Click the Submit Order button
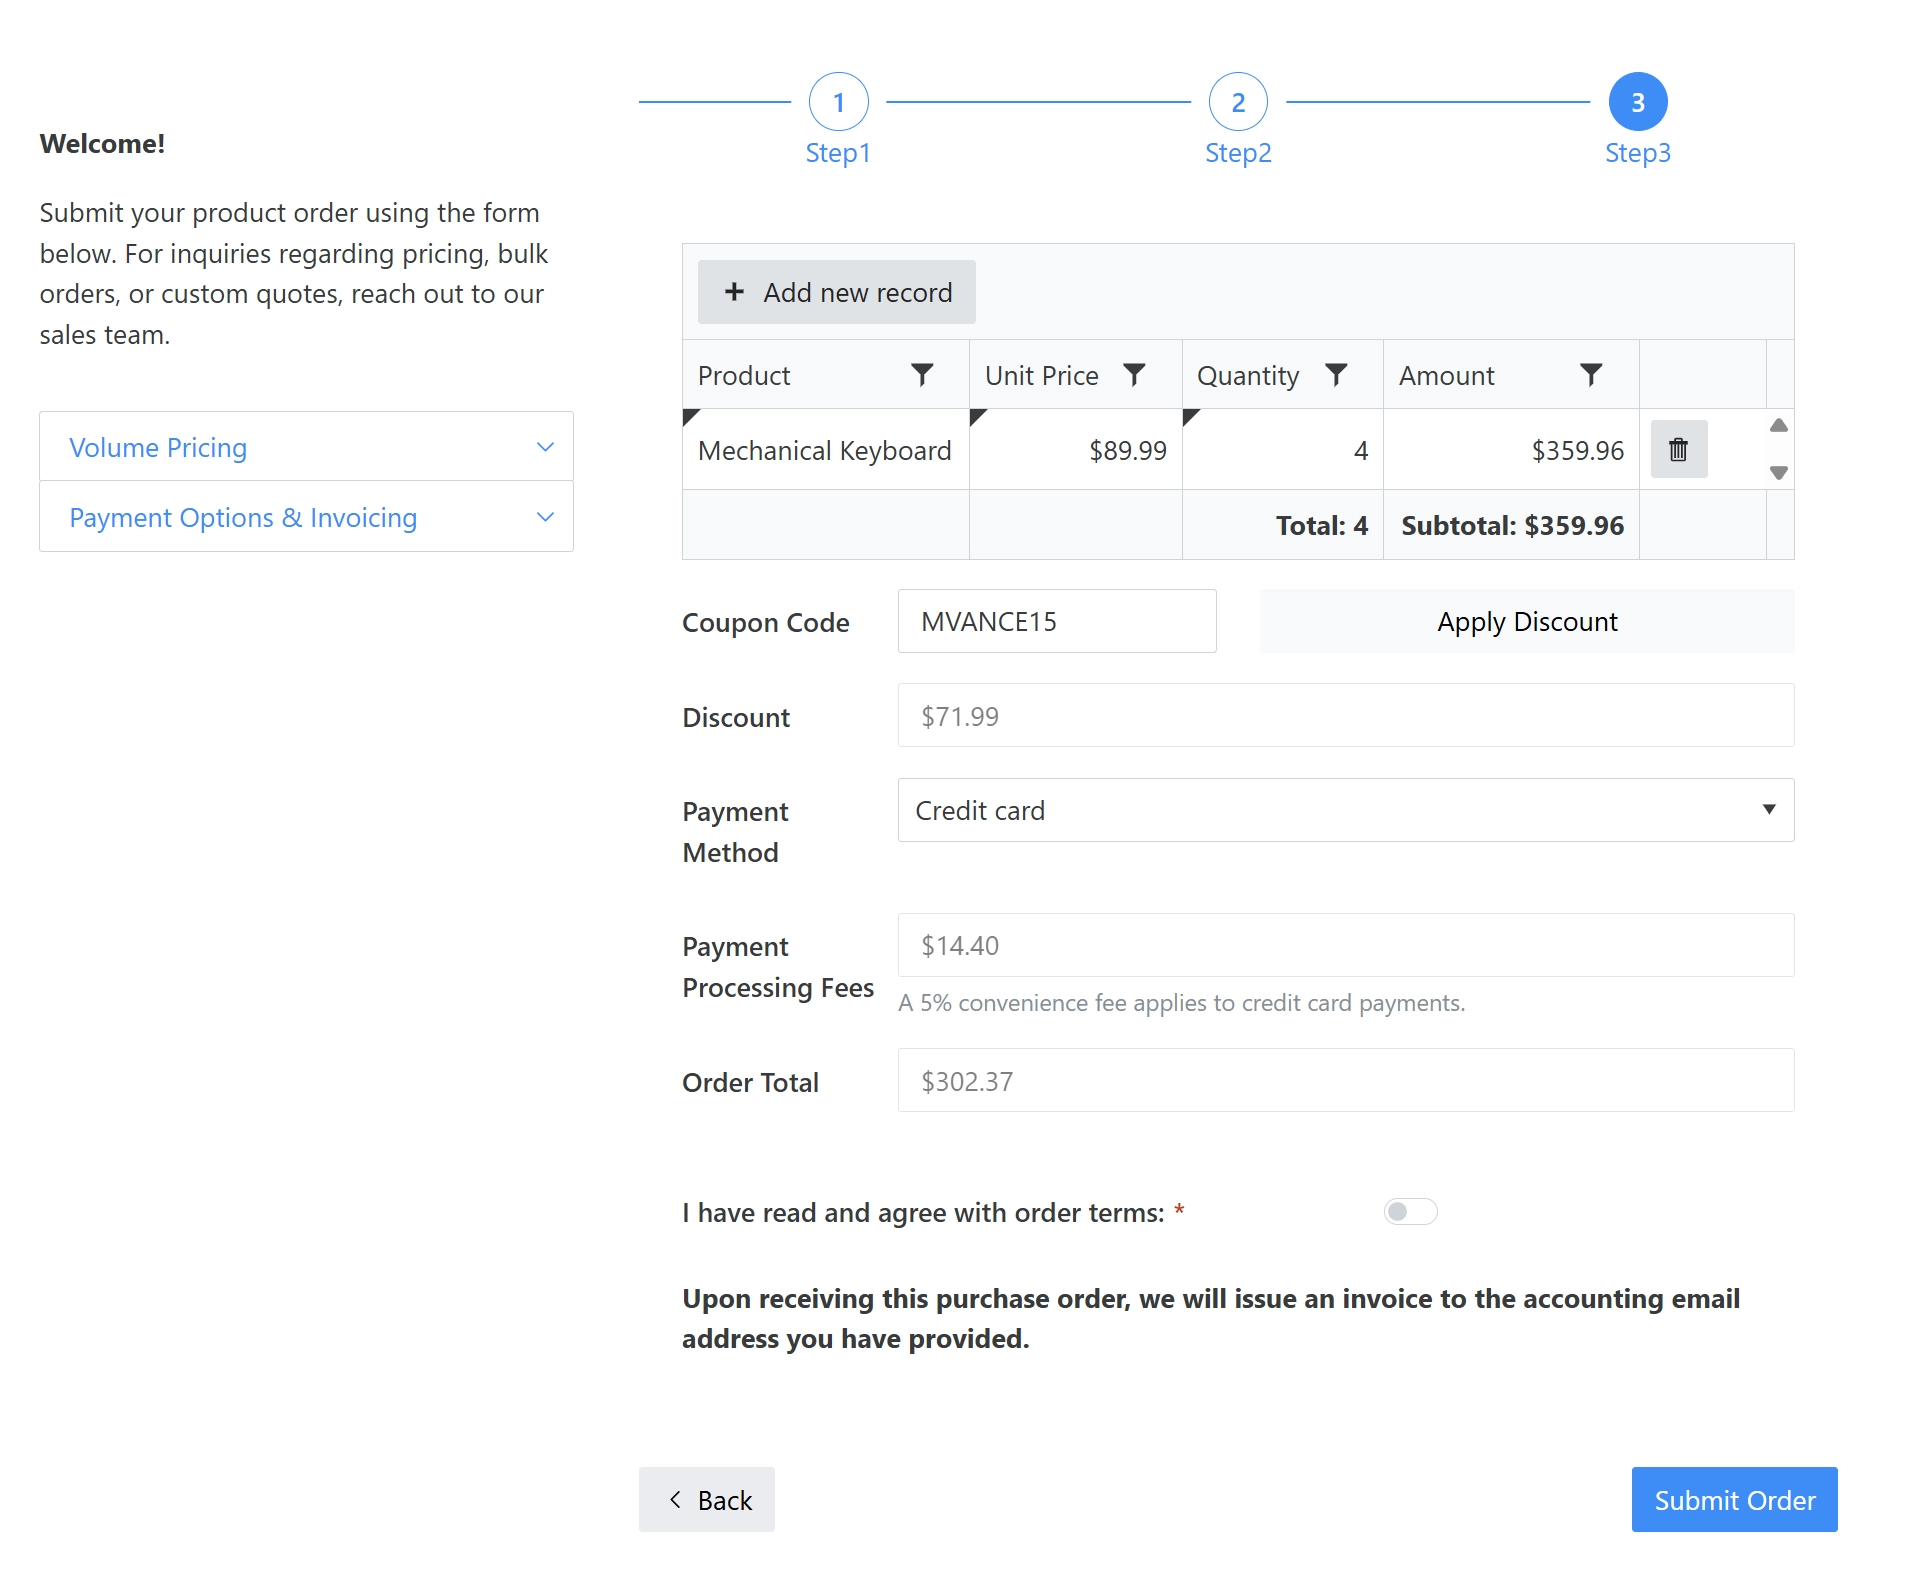The height and width of the screenshot is (1587, 1919). tap(1734, 1499)
